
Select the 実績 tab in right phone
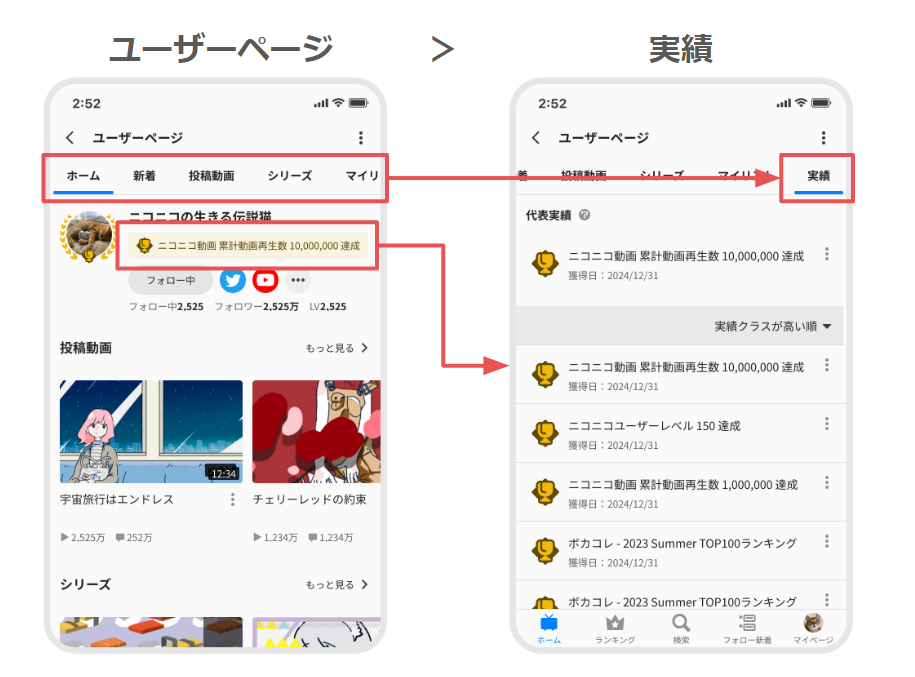pos(818,176)
